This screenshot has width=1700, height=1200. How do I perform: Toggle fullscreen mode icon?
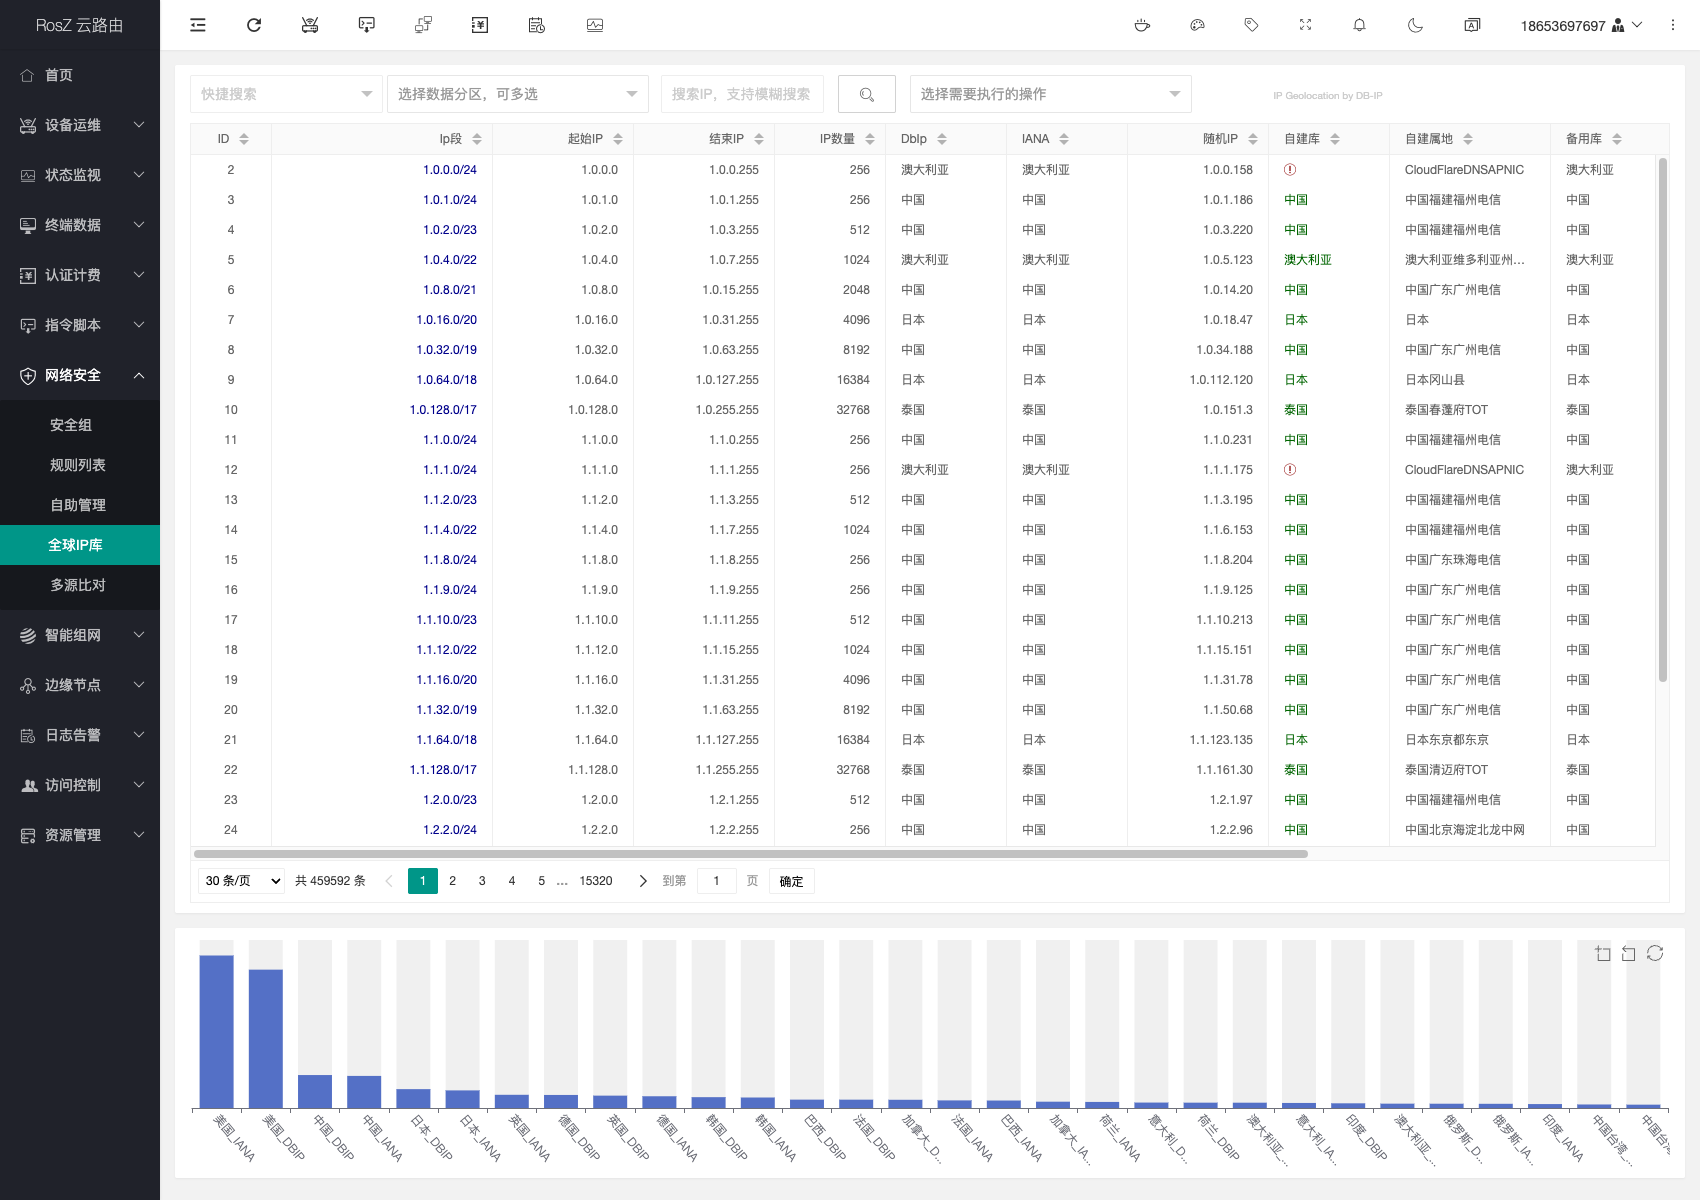click(1305, 25)
